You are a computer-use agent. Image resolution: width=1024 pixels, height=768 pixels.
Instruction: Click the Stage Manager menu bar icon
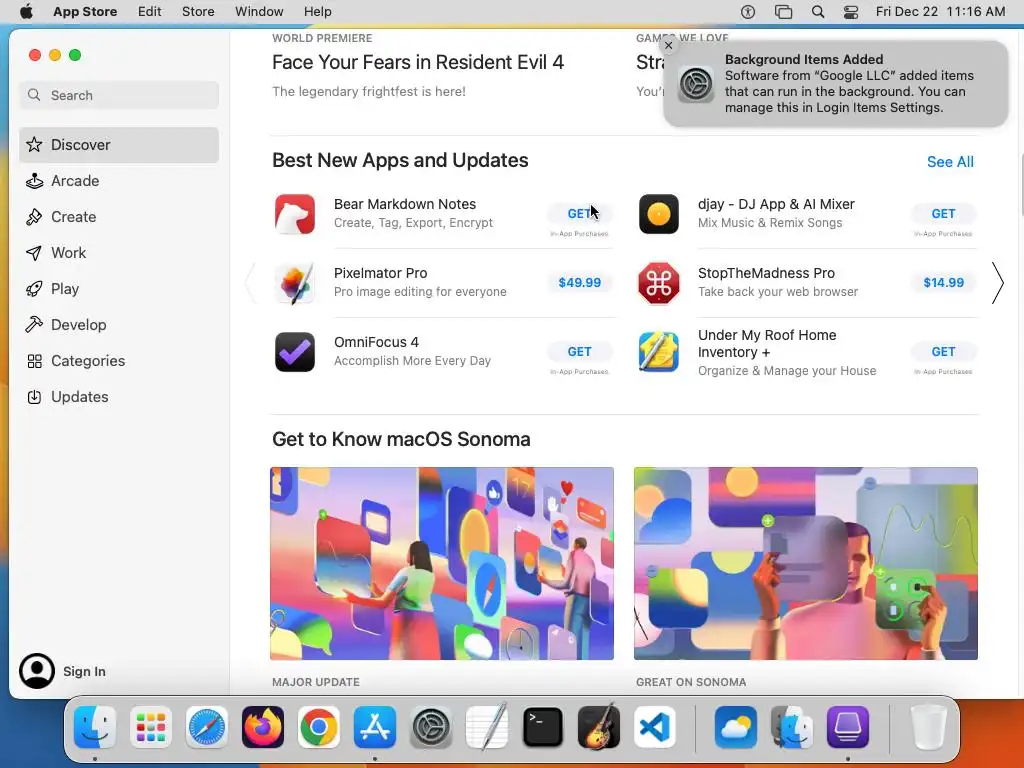(x=783, y=12)
